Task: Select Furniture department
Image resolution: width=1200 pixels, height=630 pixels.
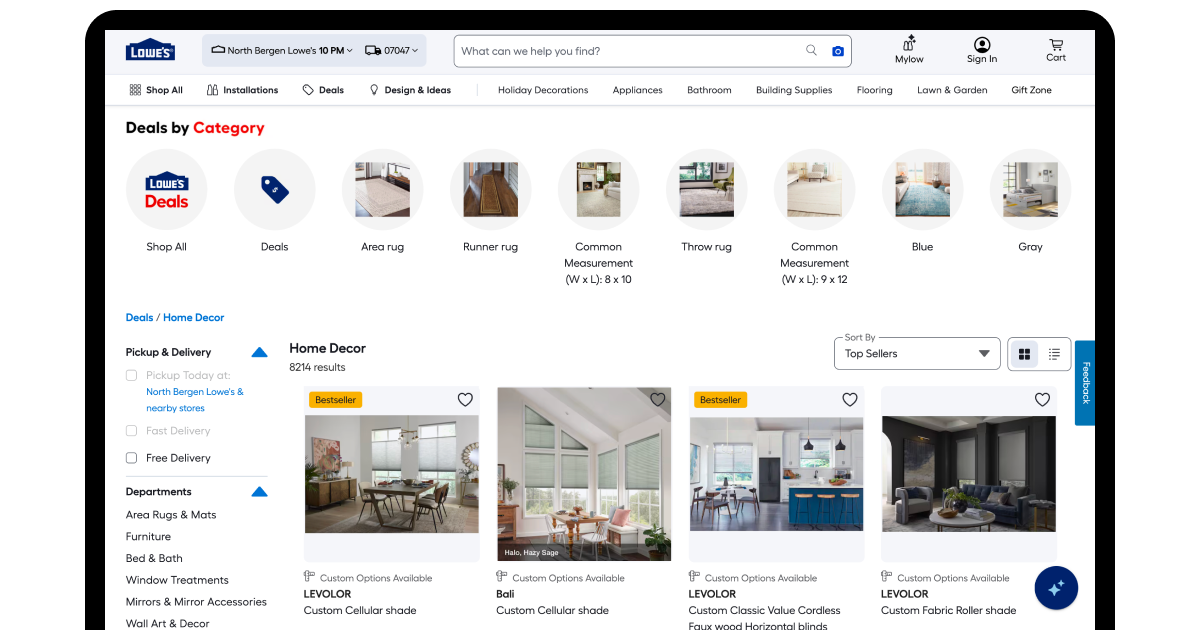Action: point(148,537)
